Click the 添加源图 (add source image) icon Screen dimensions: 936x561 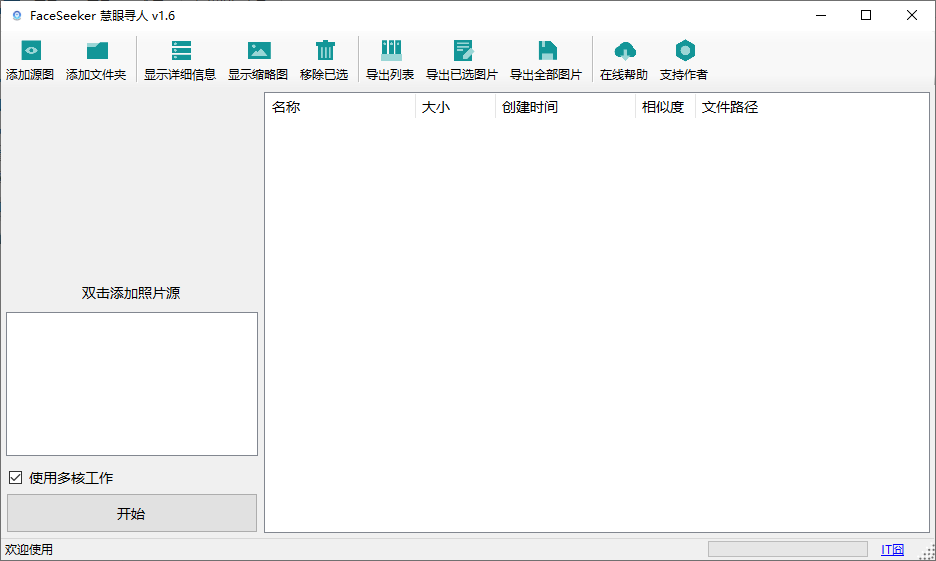[30, 51]
